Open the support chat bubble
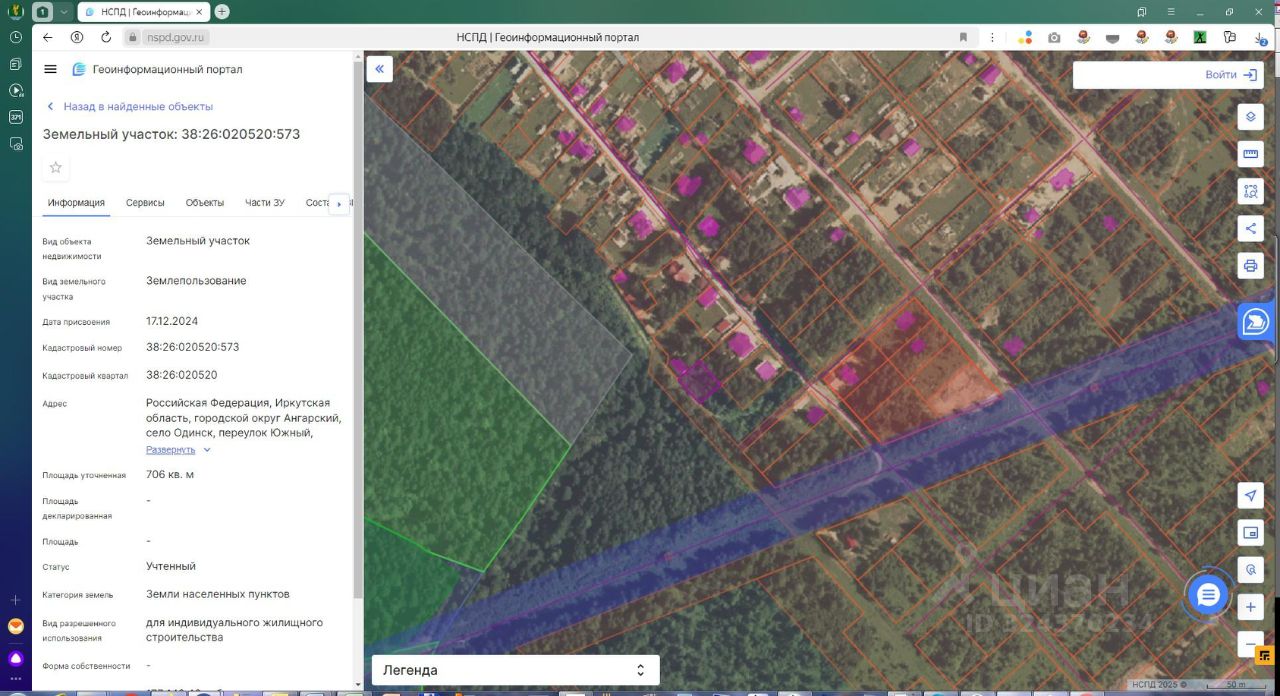The image size is (1280, 696). (1208, 596)
